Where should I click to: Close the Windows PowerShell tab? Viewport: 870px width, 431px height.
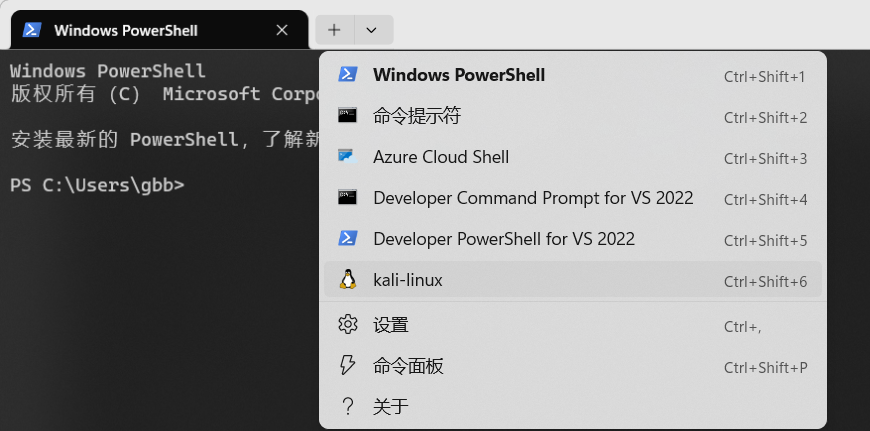click(282, 30)
